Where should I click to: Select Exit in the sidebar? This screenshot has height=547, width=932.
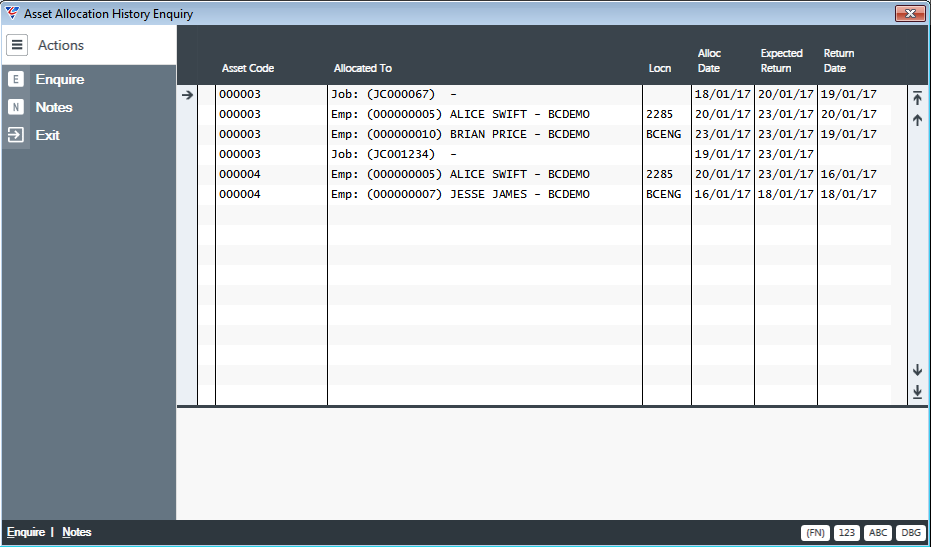[x=48, y=135]
